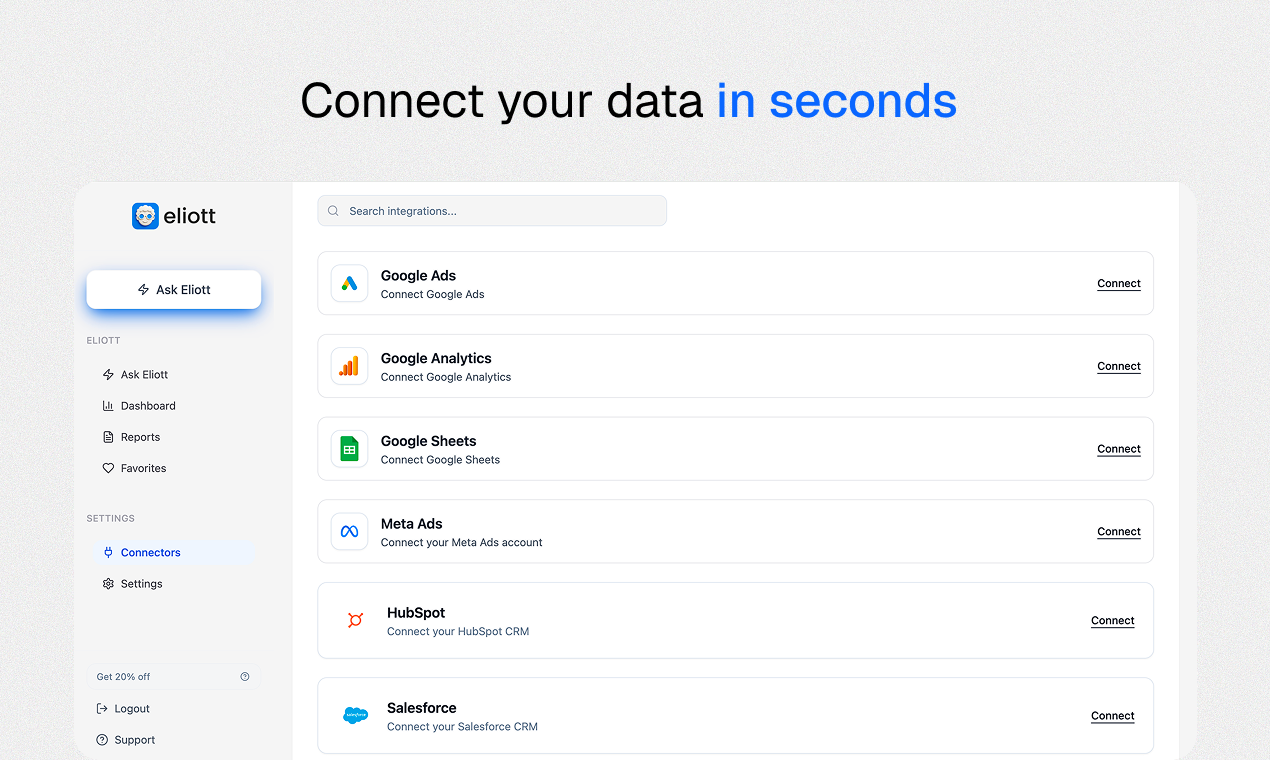Open the Settings gear icon
This screenshot has height=760, width=1270.
tap(109, 583)
